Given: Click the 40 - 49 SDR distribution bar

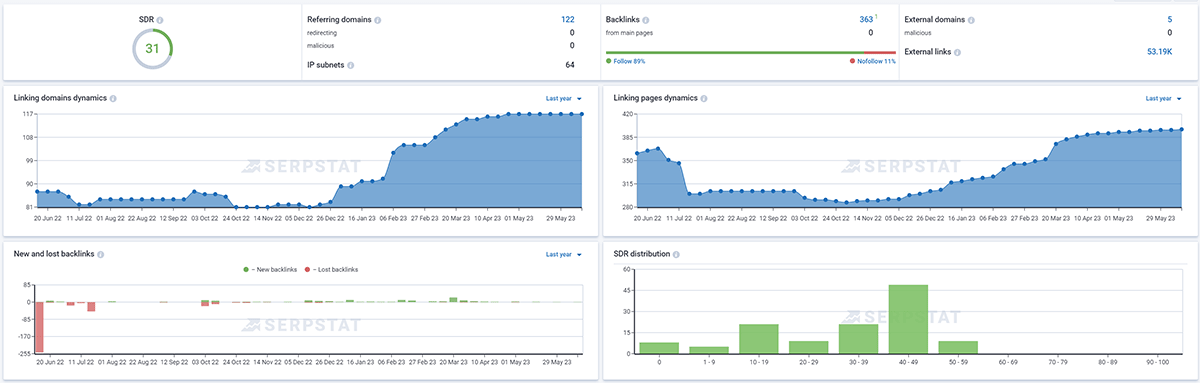Looking at the screenshot, I should (908, 319).
